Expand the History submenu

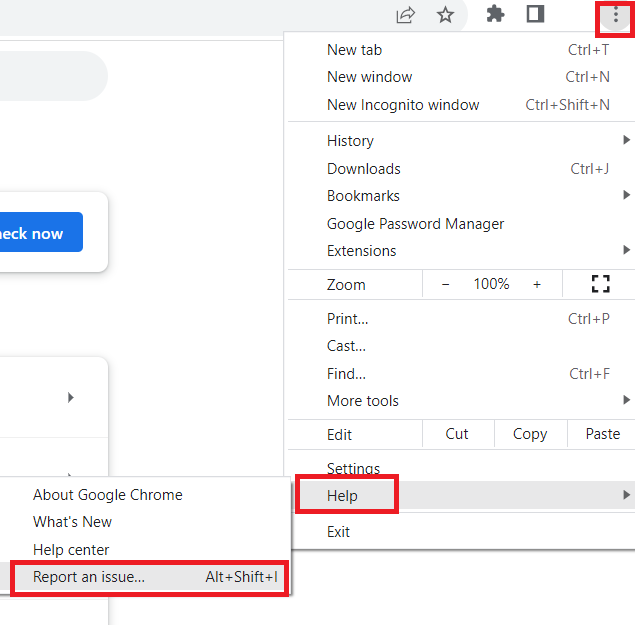tap(460, 141)
